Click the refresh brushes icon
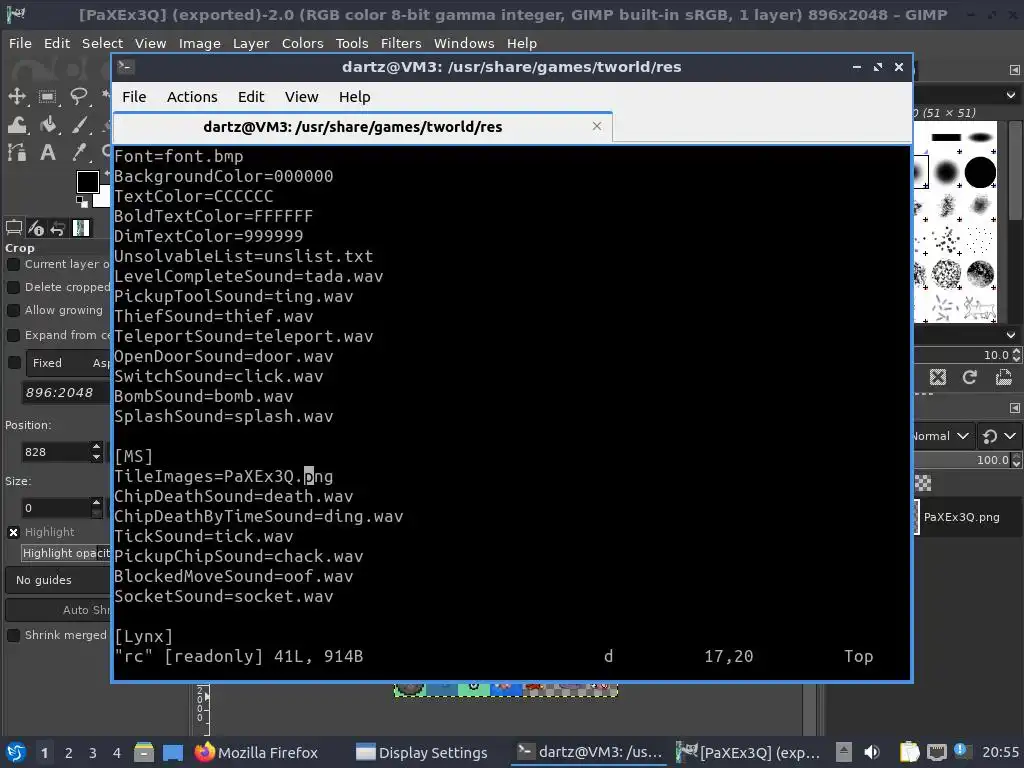Viewport: 1024px width, 768px height. pyautogui.click(x=970, y=377)
